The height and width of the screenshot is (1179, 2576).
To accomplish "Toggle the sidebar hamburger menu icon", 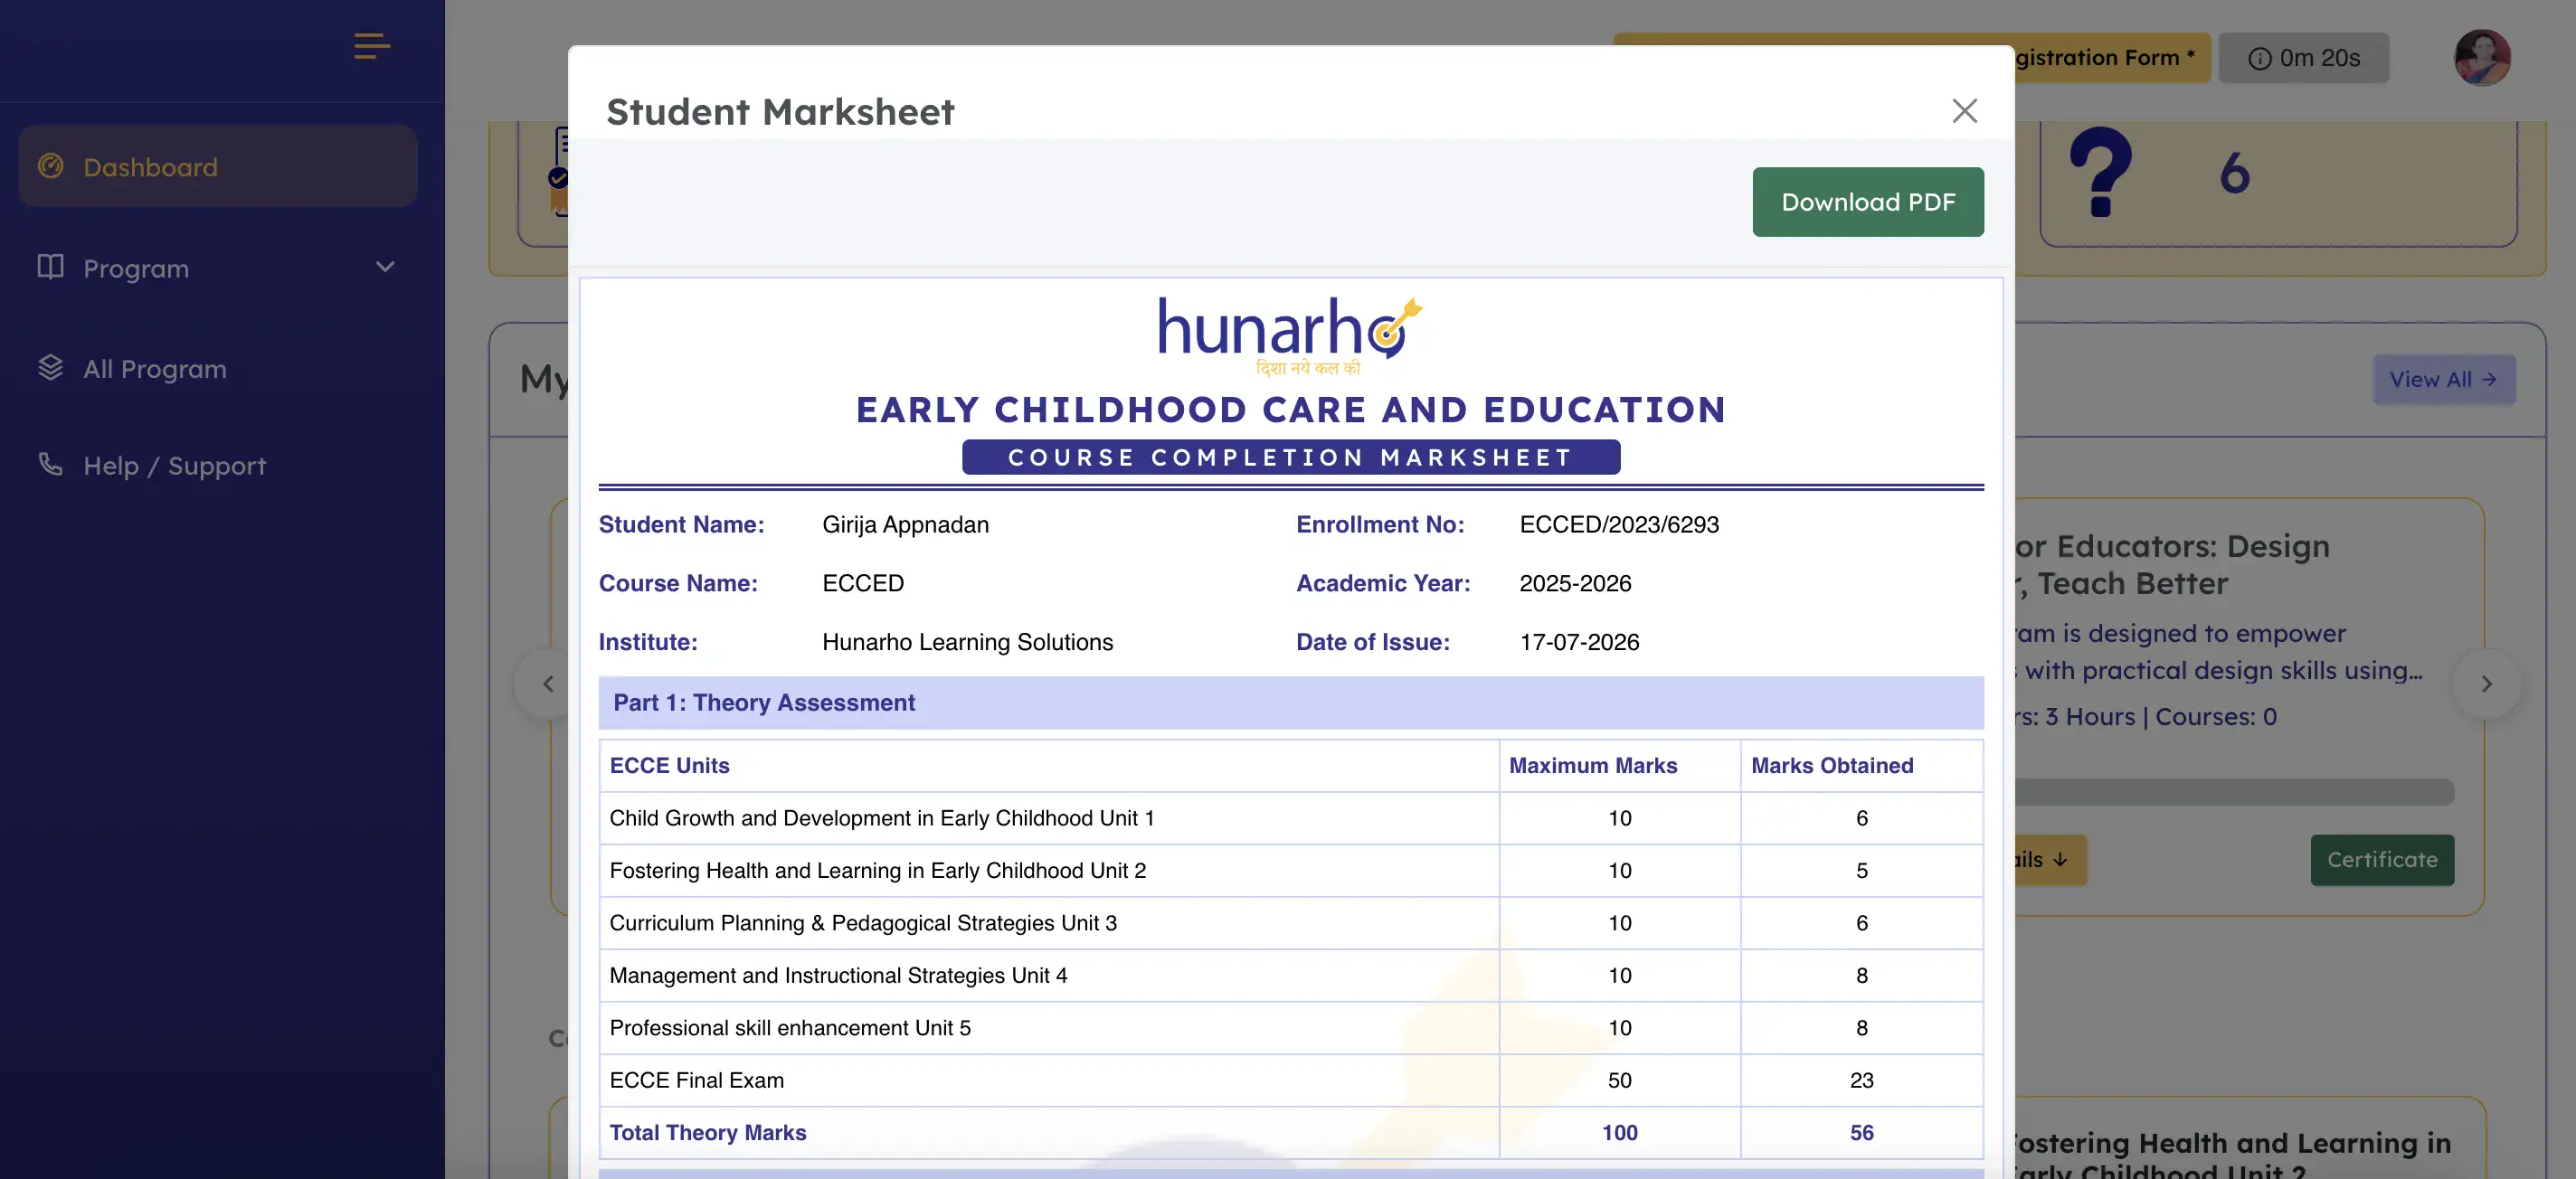I will tap(372, 46).
